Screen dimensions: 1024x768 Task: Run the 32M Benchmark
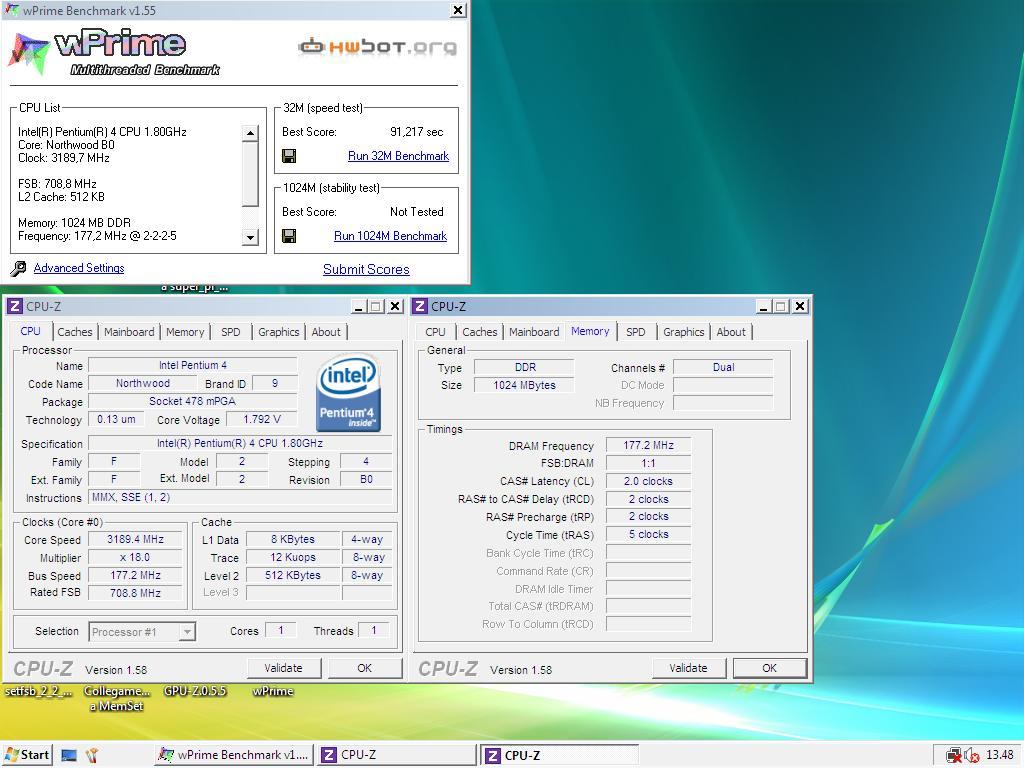tap(398, 156)
